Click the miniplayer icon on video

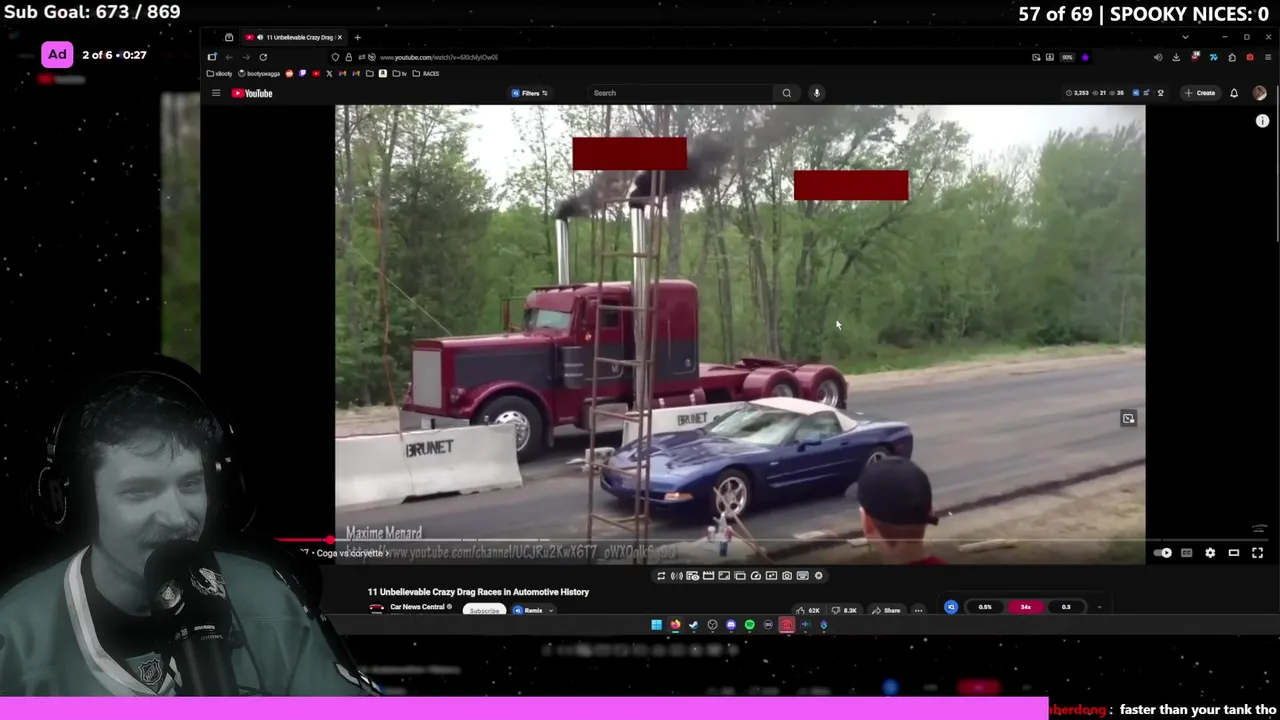click(x=1128, y=419)
